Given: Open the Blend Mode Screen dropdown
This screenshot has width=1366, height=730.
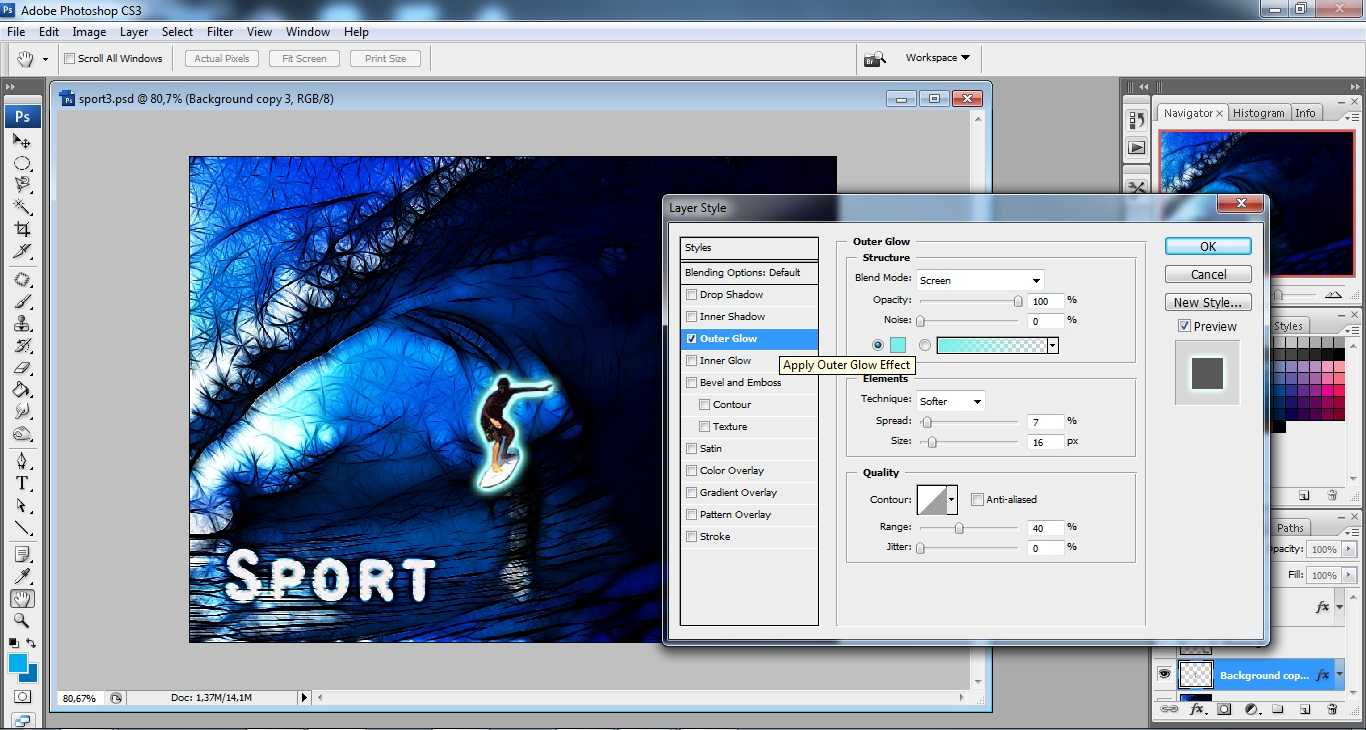Looking at the screenshot, I should [980, 280].
